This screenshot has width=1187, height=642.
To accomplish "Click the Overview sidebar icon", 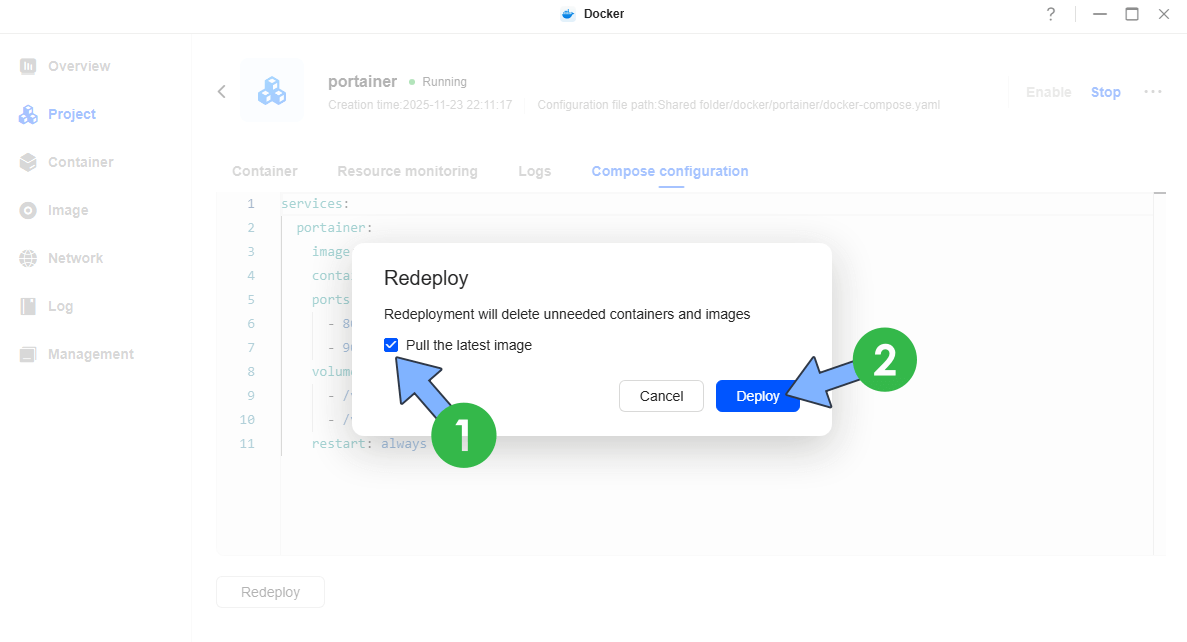I will pos(28,66).
